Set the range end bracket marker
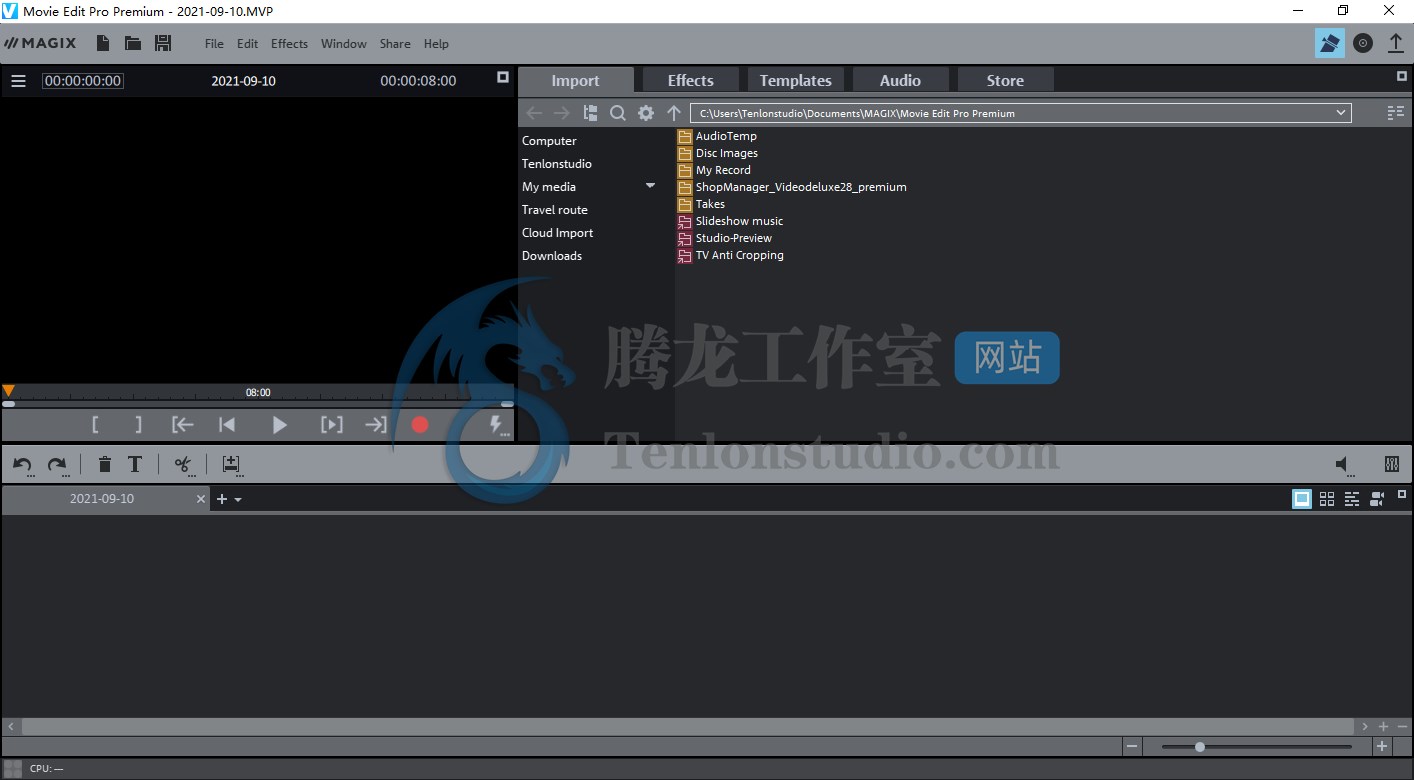1414x780 pixels. click(x=138, y=425)
